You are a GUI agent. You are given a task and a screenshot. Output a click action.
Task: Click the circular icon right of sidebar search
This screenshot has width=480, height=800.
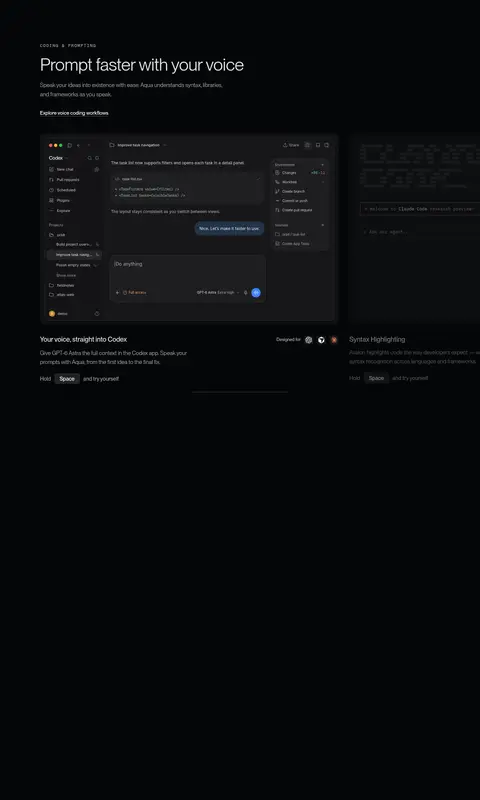[97, 158]
